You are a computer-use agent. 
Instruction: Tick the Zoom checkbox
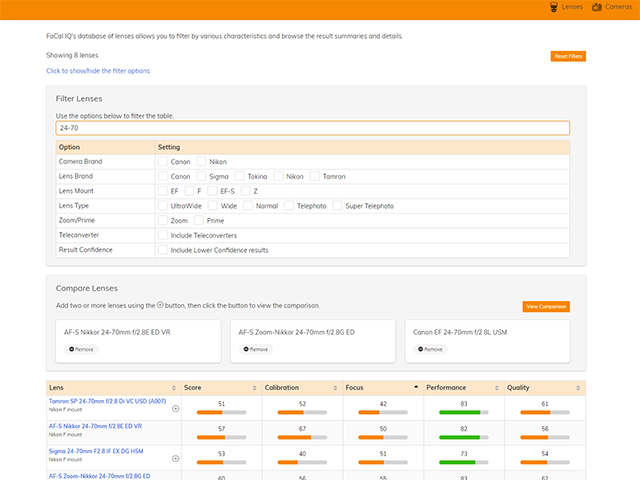tap(163, 220)
